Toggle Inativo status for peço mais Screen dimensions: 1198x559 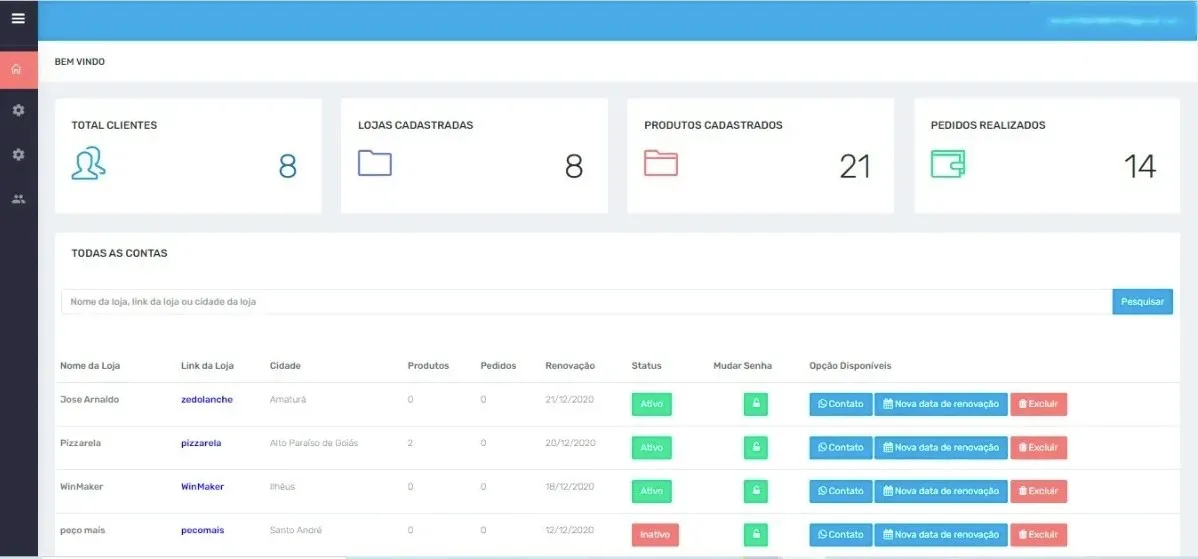(x=655, y=535)
